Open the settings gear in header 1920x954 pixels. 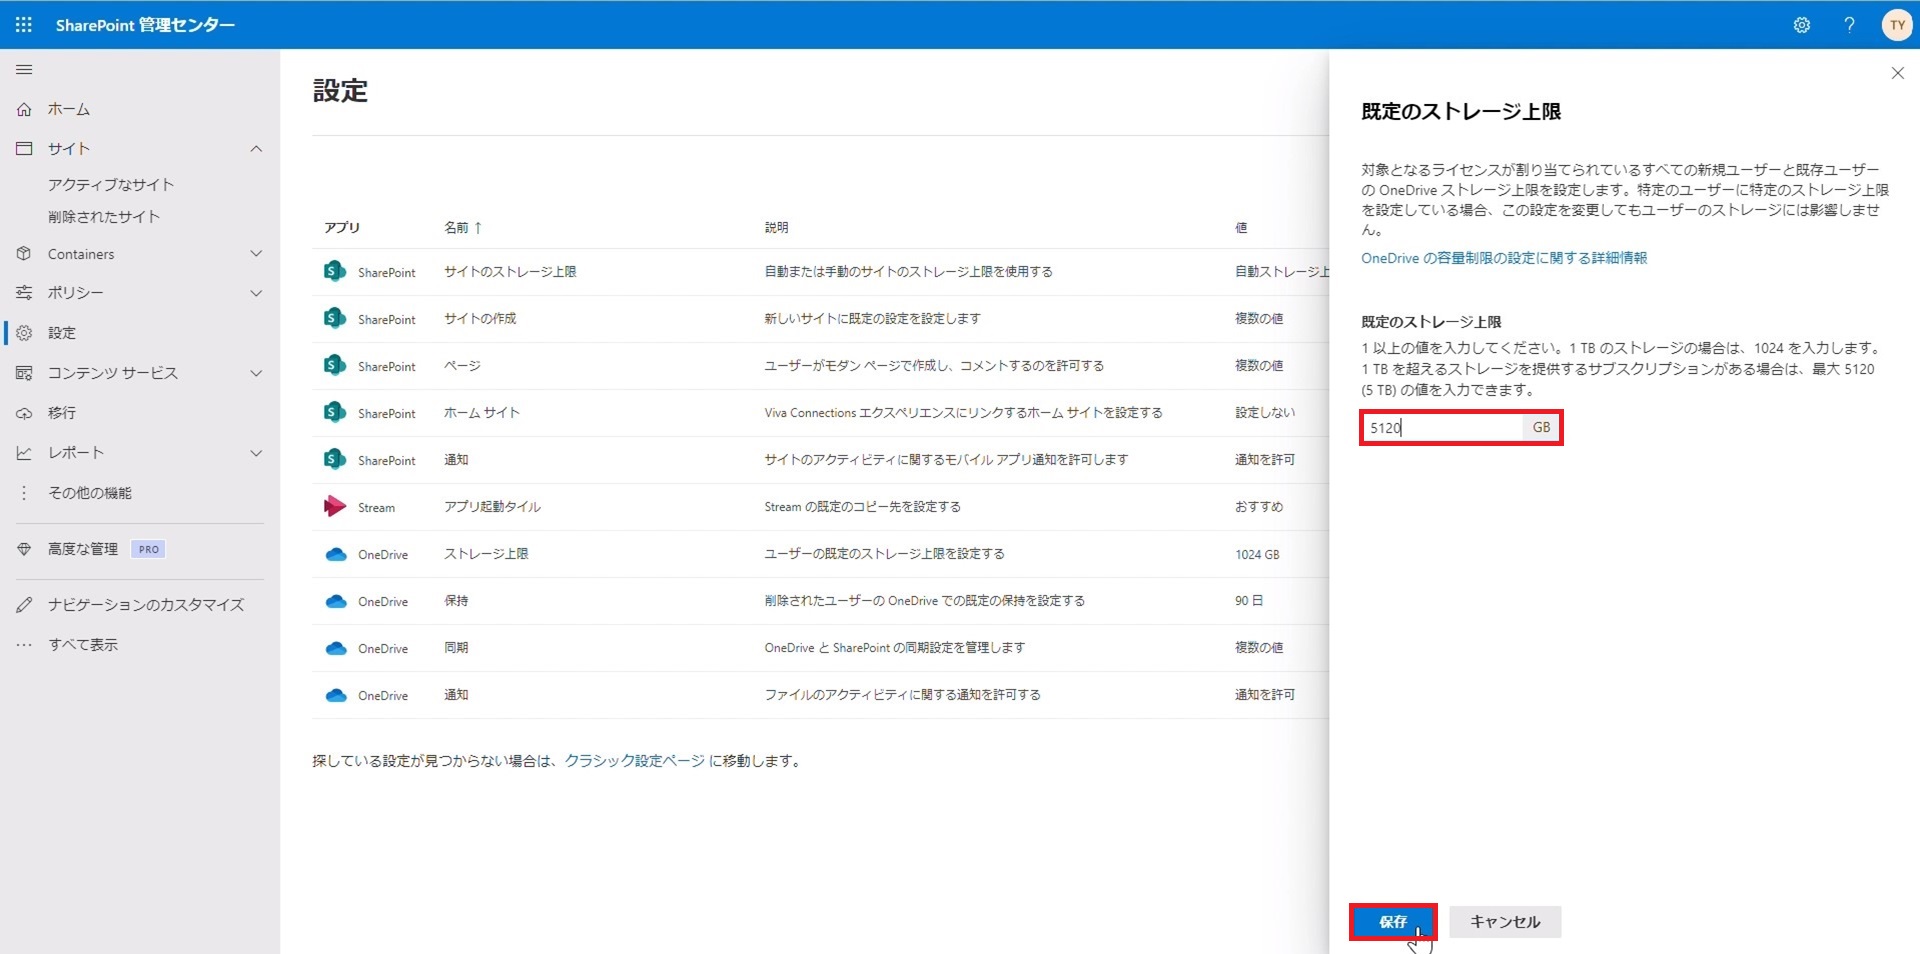1802,25
